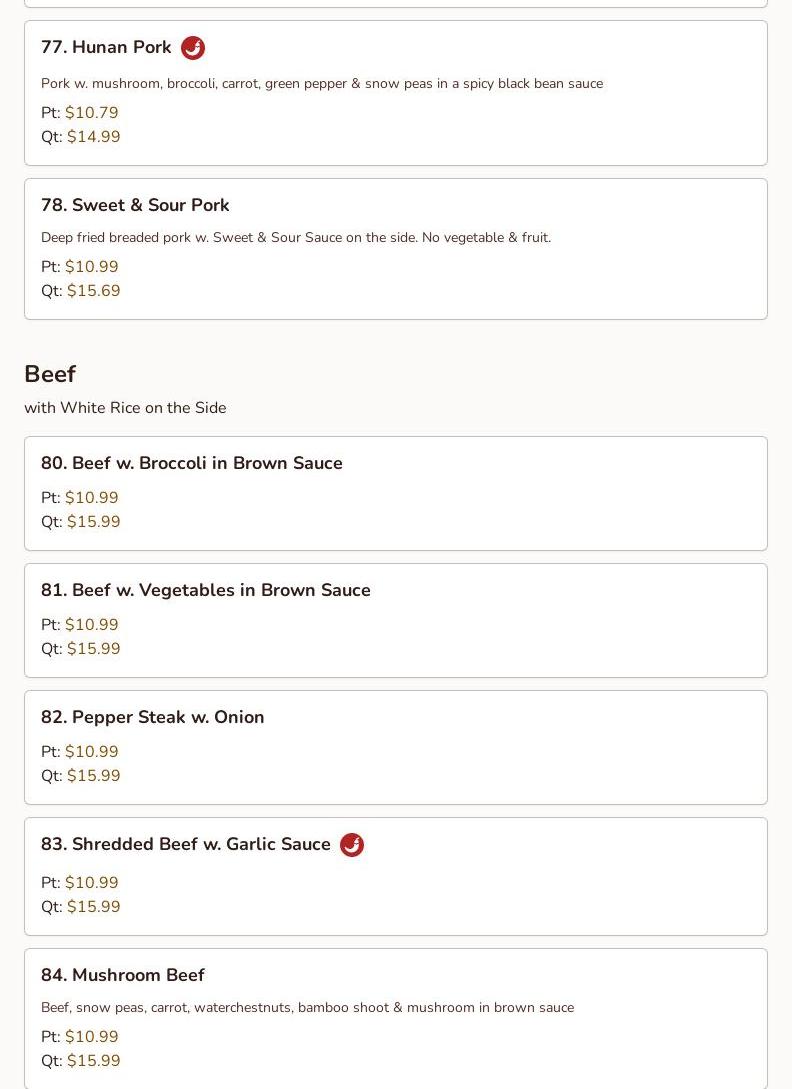Image resolution: width=792 pixels, height=1089 pixels.
Task: Click quart price of Mushroom Beef
Action: point(93,1061)
